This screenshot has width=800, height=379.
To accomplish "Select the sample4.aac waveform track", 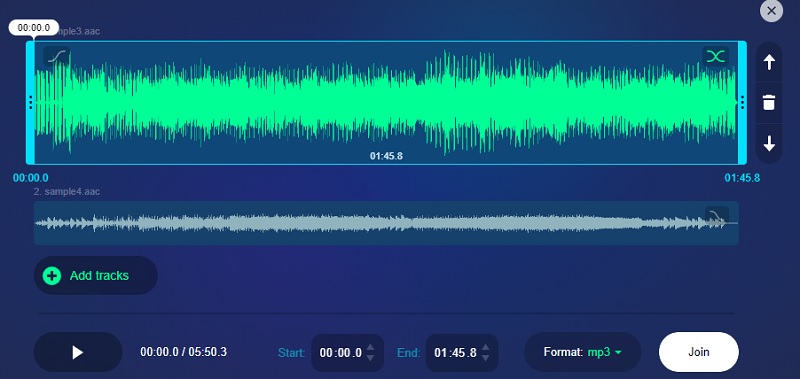I will click(x=386, y=223).
